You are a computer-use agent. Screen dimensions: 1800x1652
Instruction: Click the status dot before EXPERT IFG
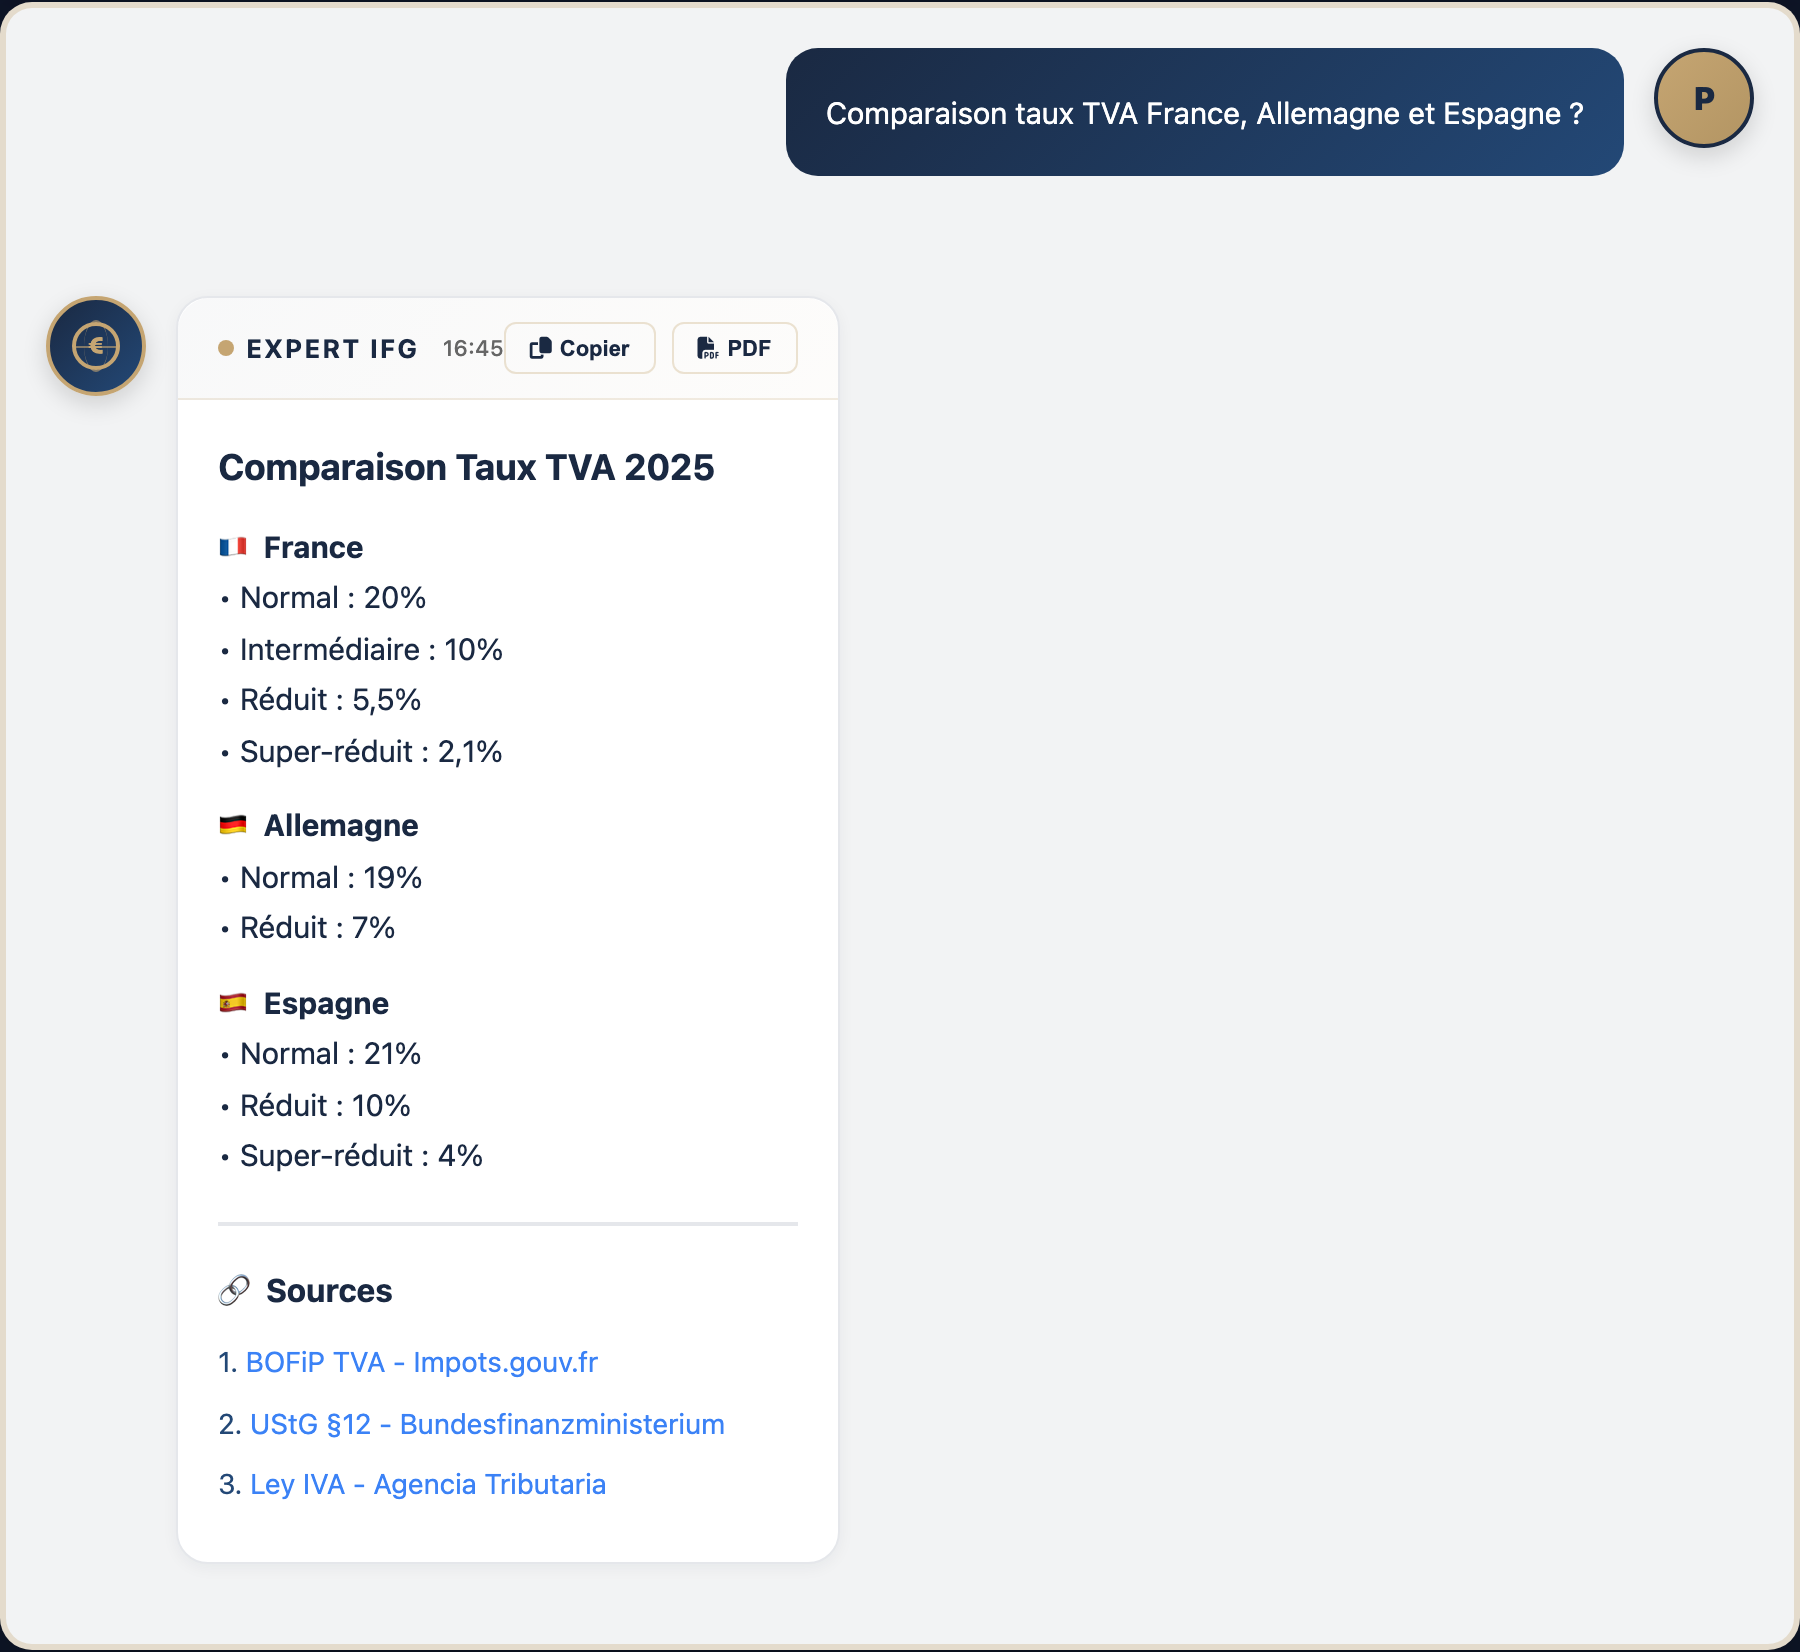pos(226,348)
